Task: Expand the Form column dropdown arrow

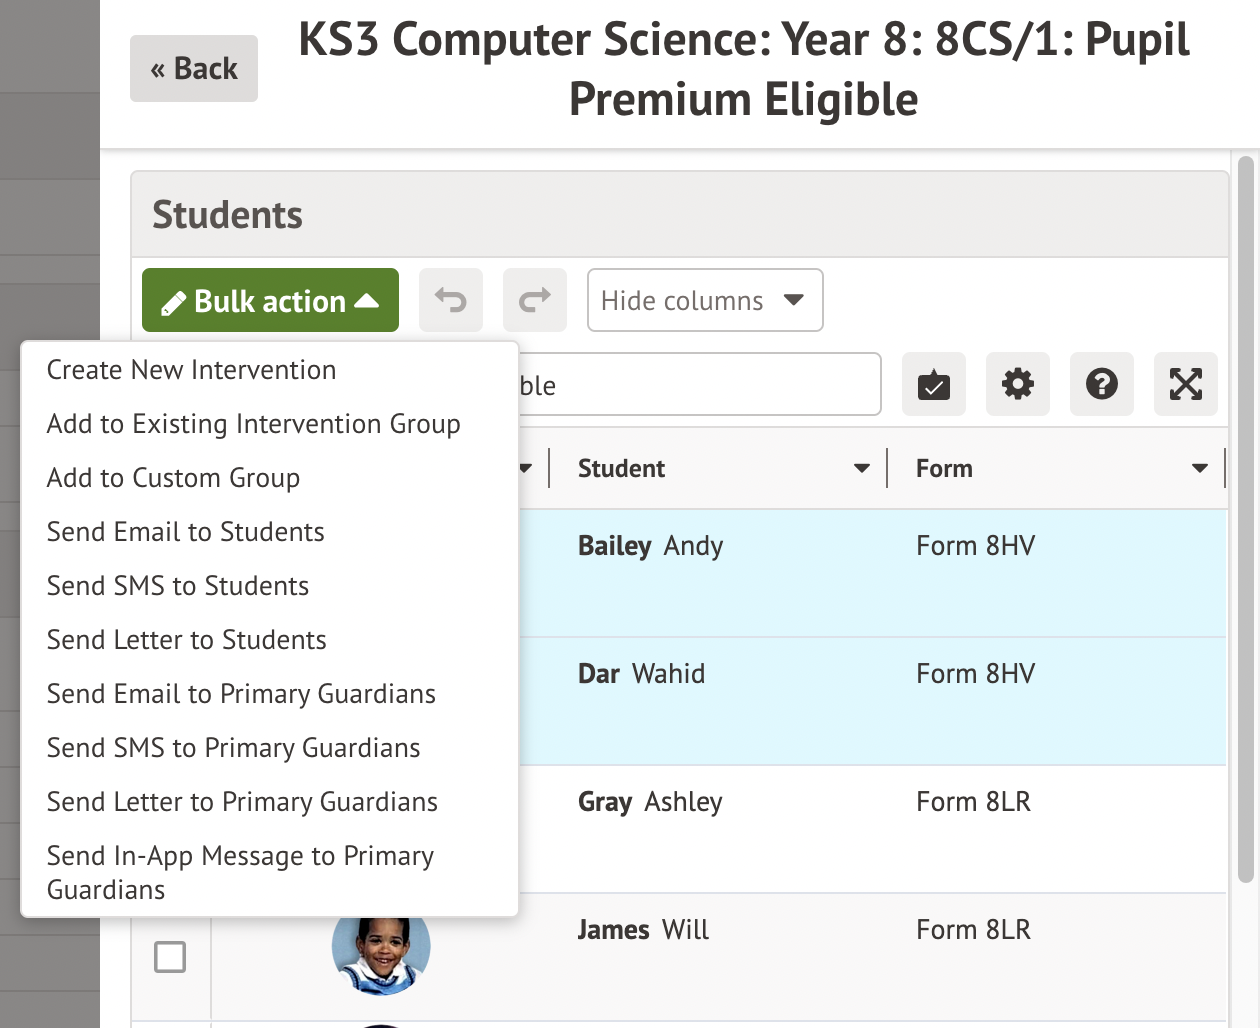Action: pos(1200,468)
